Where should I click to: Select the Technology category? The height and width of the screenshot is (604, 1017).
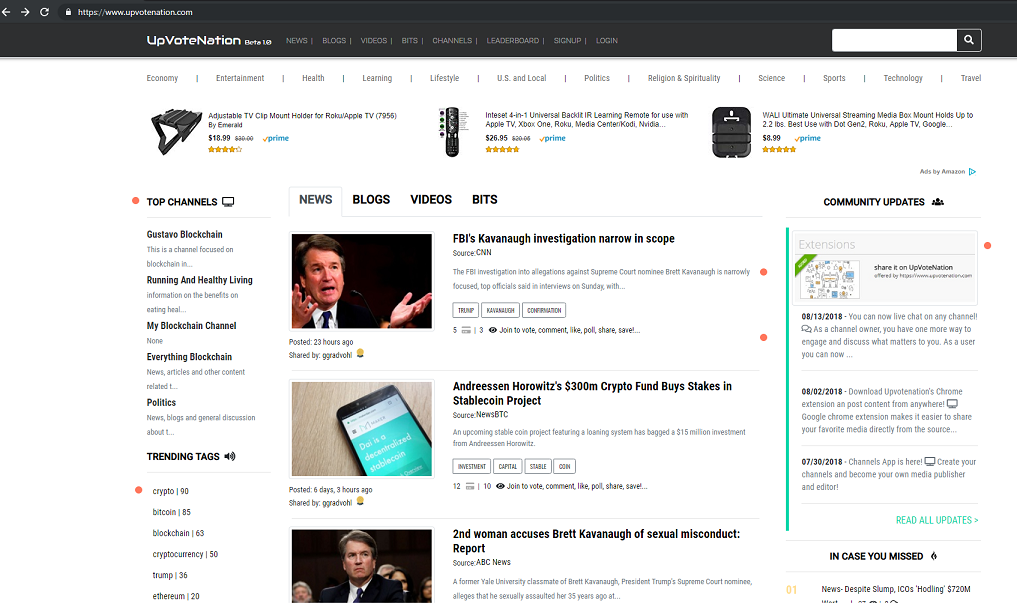[x=902, y=78]
